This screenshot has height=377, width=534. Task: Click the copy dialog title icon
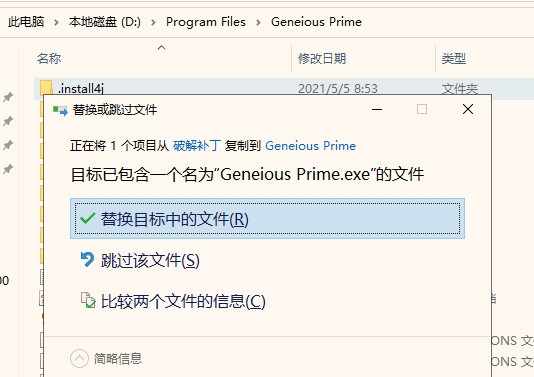pyautogui.click(x=60, y=110)
